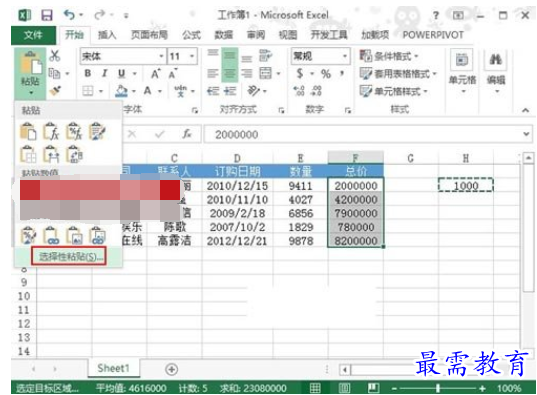
Task: Toggle Align Right
Action: tap(247, 73)
